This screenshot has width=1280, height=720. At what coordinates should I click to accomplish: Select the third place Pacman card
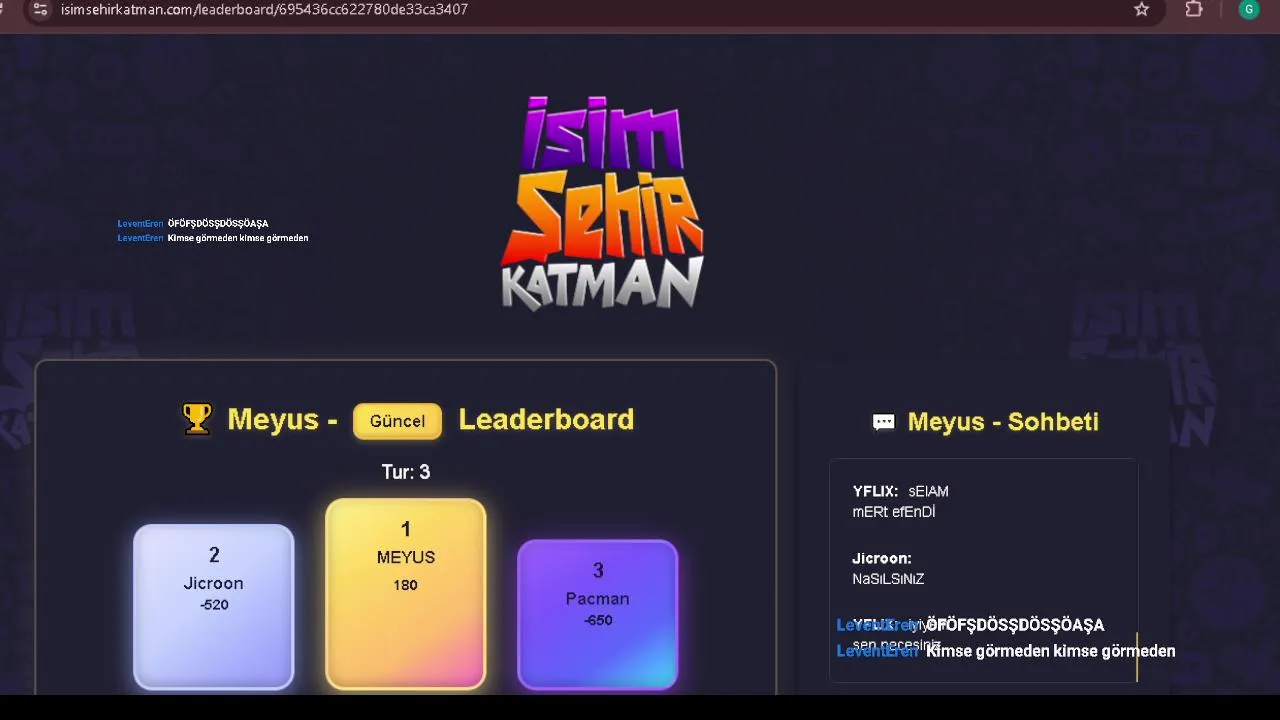(x=598, y=615)
